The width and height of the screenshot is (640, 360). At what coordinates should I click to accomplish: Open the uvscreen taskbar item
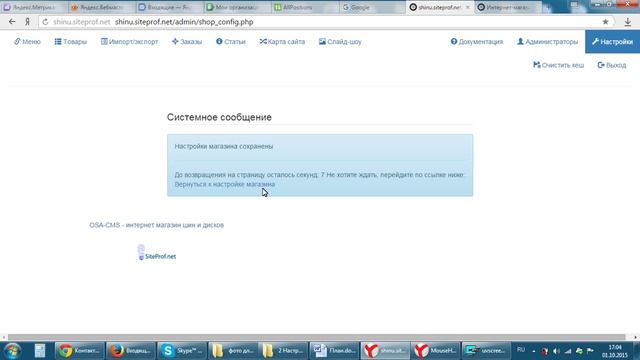(x=486, y=351)
